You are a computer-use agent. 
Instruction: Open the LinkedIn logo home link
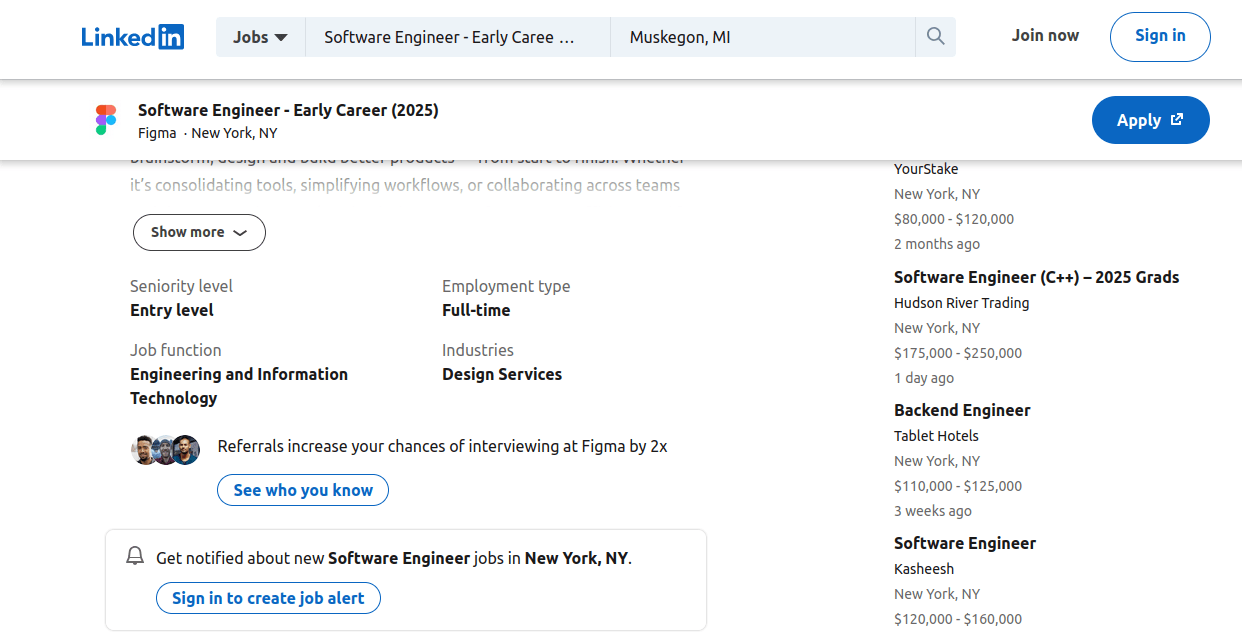(x=133, y=37)
